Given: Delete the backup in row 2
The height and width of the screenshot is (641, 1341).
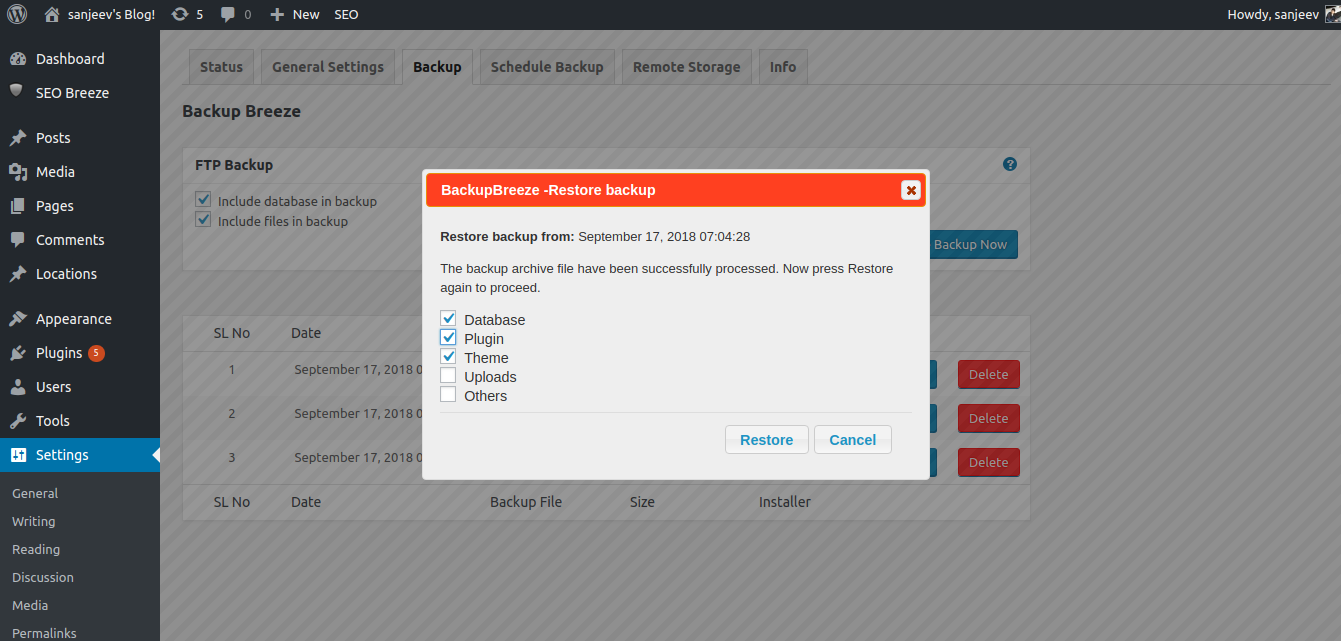Looking at the screenshot, I should pos(989,419).
